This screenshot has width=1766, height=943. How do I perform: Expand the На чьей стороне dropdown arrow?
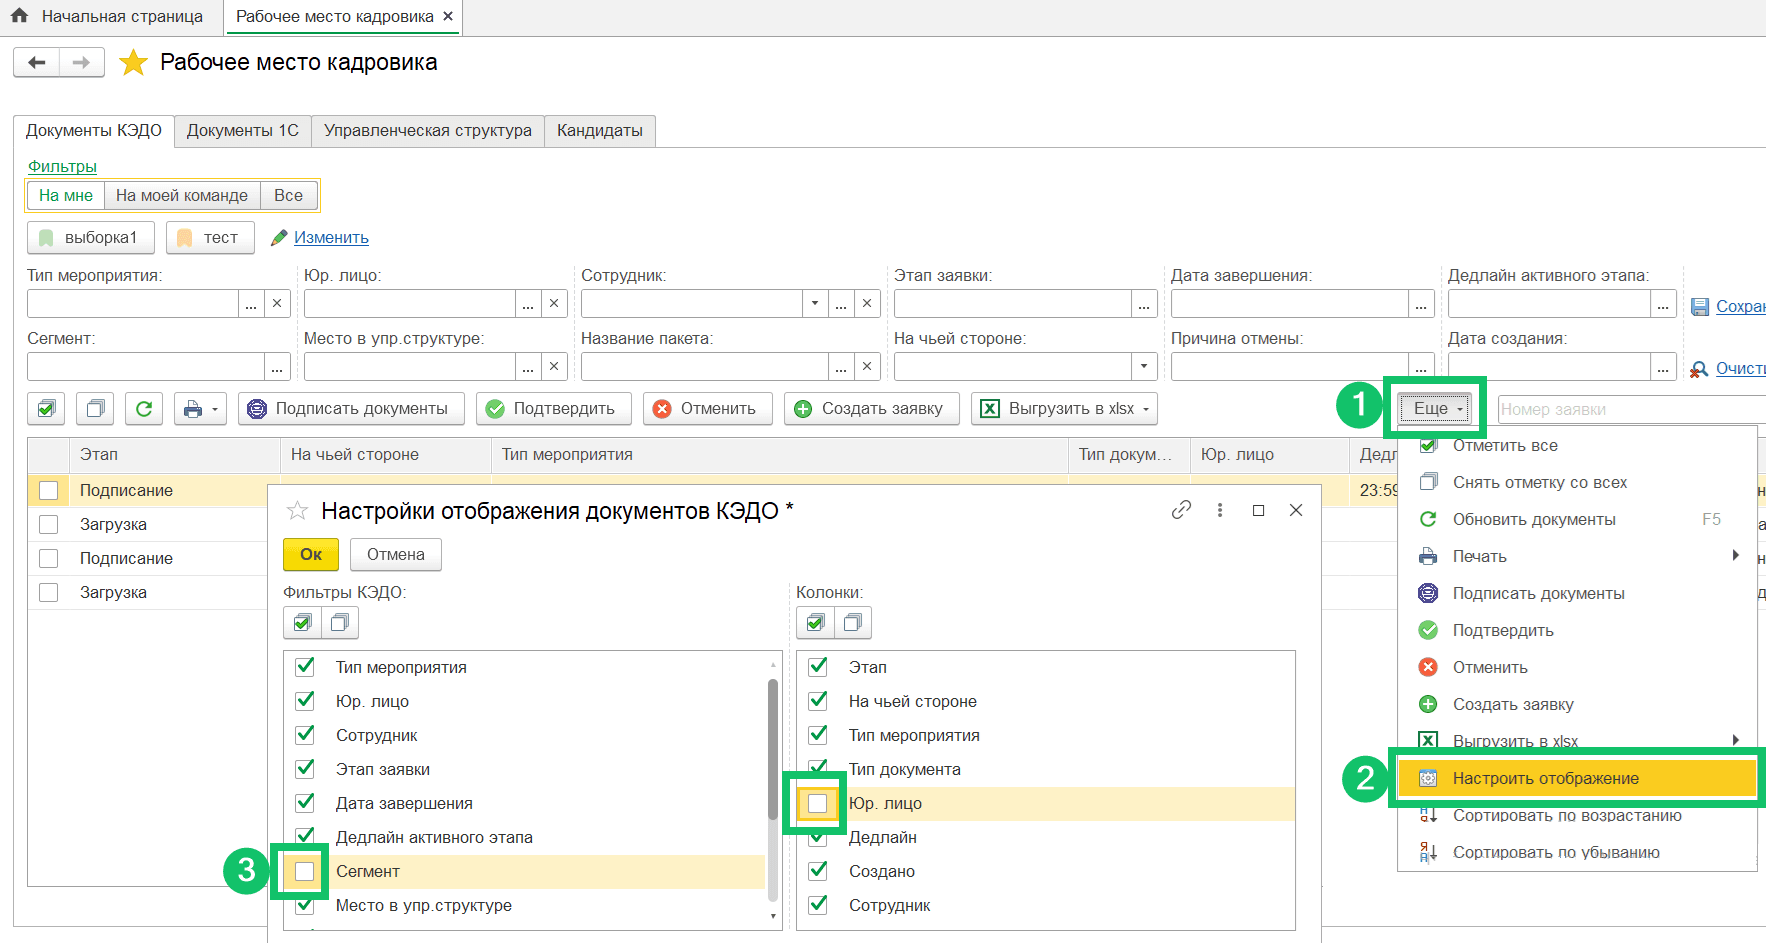(x=1144, y=366)
